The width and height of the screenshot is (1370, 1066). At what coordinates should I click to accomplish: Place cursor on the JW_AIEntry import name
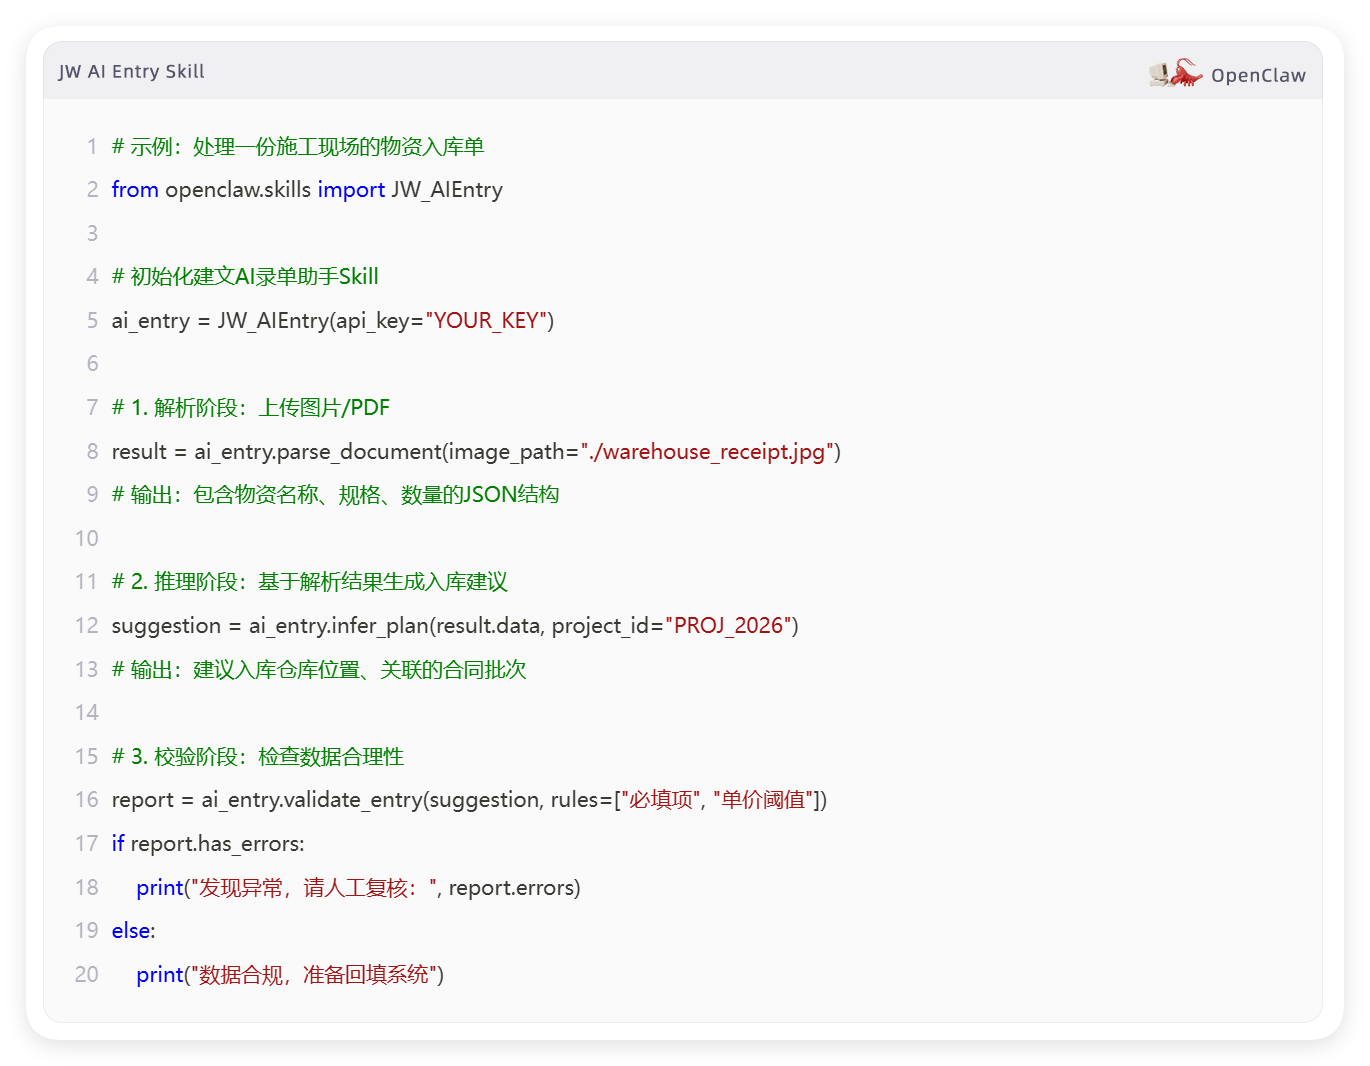pos(446,190)
